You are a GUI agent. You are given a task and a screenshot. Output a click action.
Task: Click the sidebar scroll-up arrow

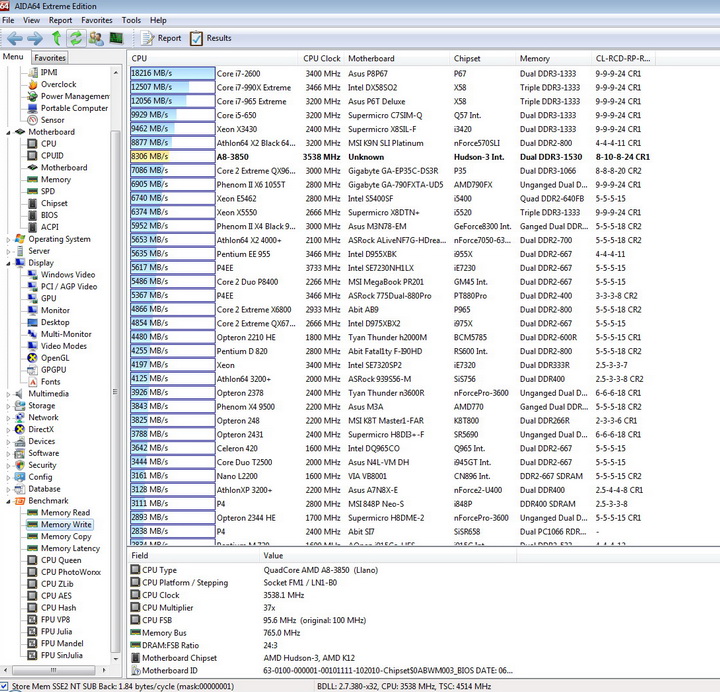[x=116, y=73]
